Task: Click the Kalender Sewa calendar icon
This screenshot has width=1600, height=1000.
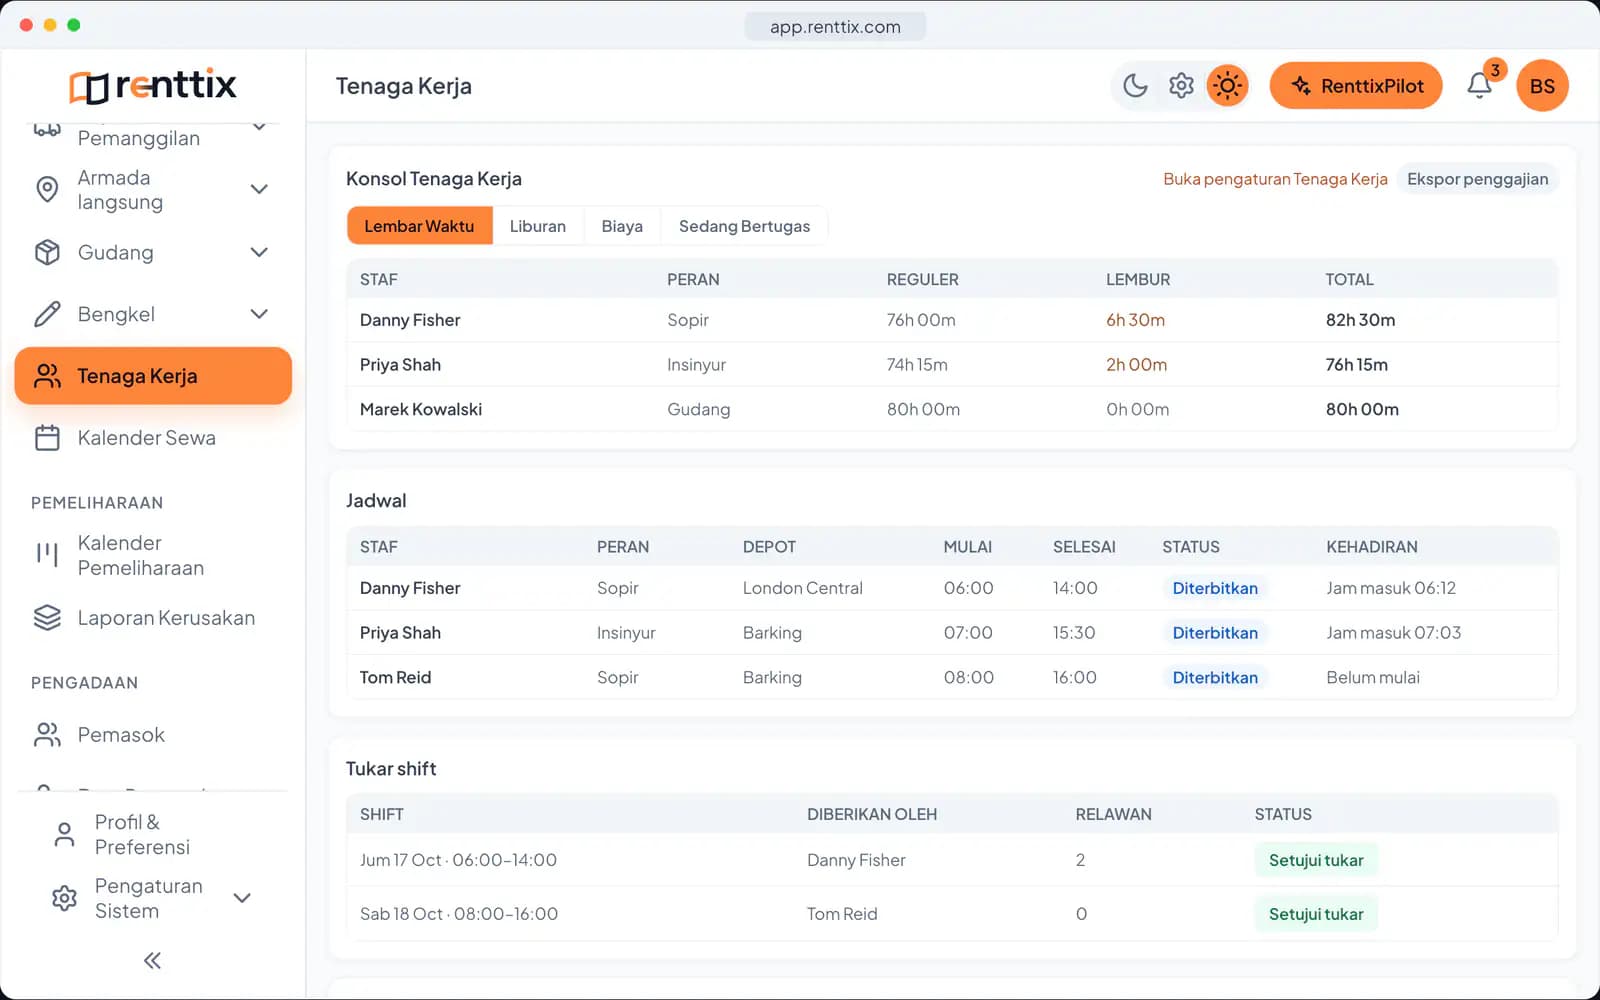Action: click(x=47, y=438)
